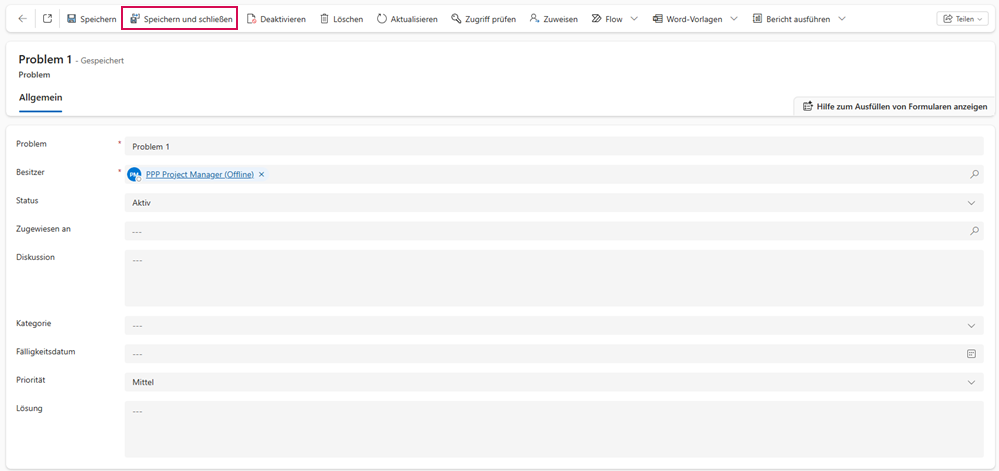The width and height of the screenshot is (999, 471).
Task: Expand Word-Vorlagen dropdown arrow
Action: (733, 19)
